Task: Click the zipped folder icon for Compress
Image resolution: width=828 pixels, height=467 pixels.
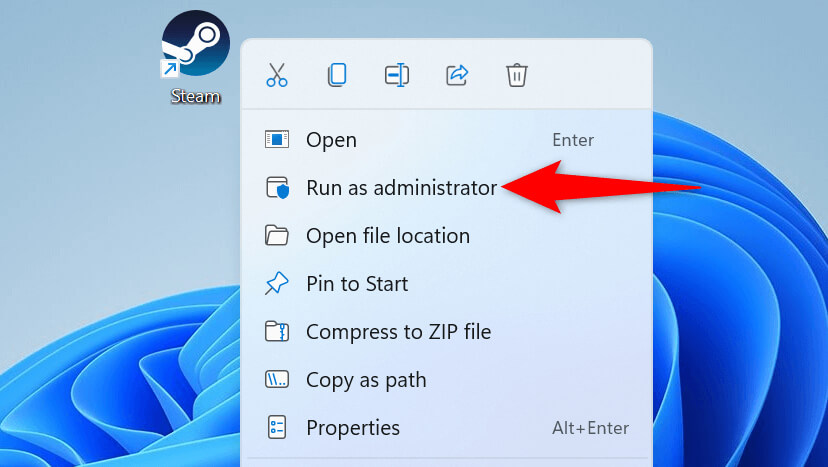Action: (x=277, y=332)
